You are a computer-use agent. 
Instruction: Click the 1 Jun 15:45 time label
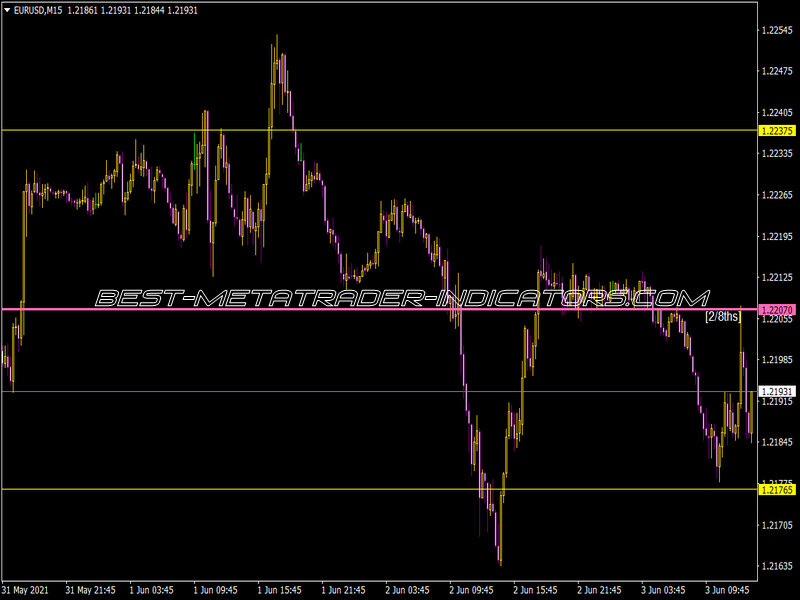[x=280, y=590]
